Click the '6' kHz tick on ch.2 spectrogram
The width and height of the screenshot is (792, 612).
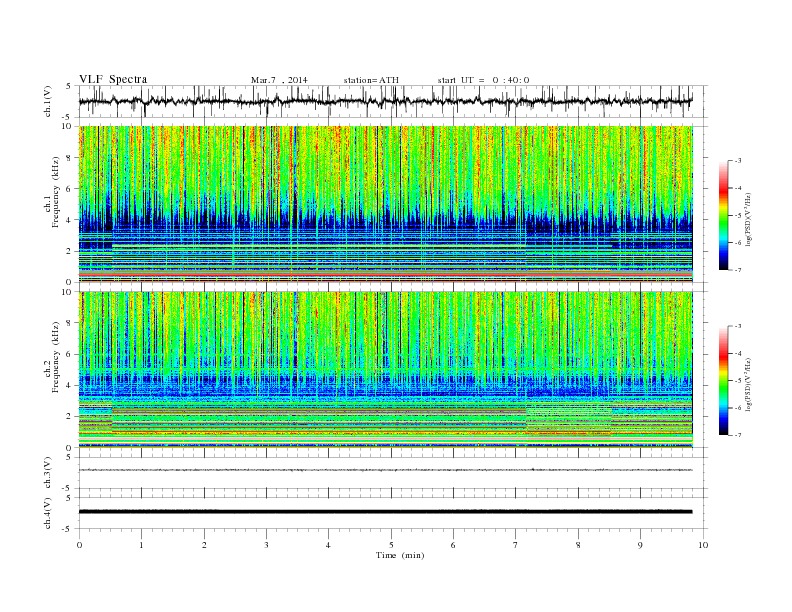(70, 354)
